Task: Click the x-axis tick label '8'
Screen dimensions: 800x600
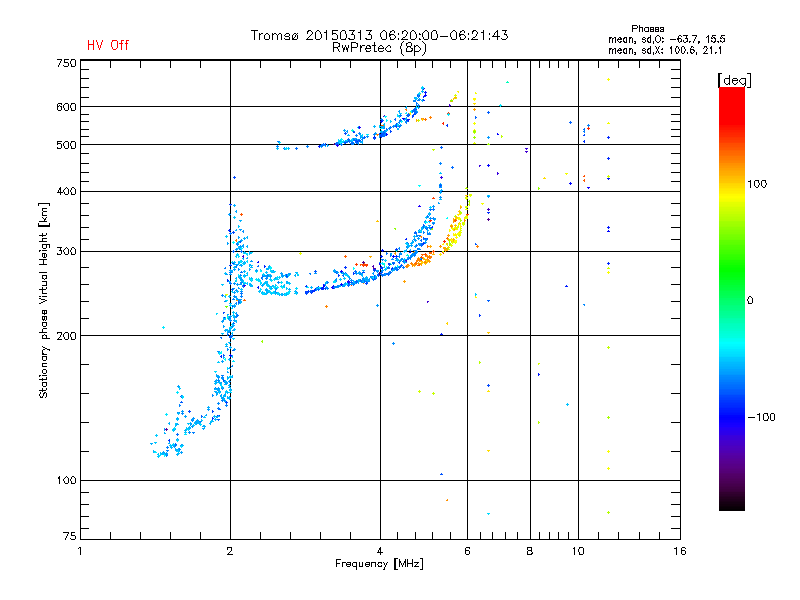Action: 530,551
